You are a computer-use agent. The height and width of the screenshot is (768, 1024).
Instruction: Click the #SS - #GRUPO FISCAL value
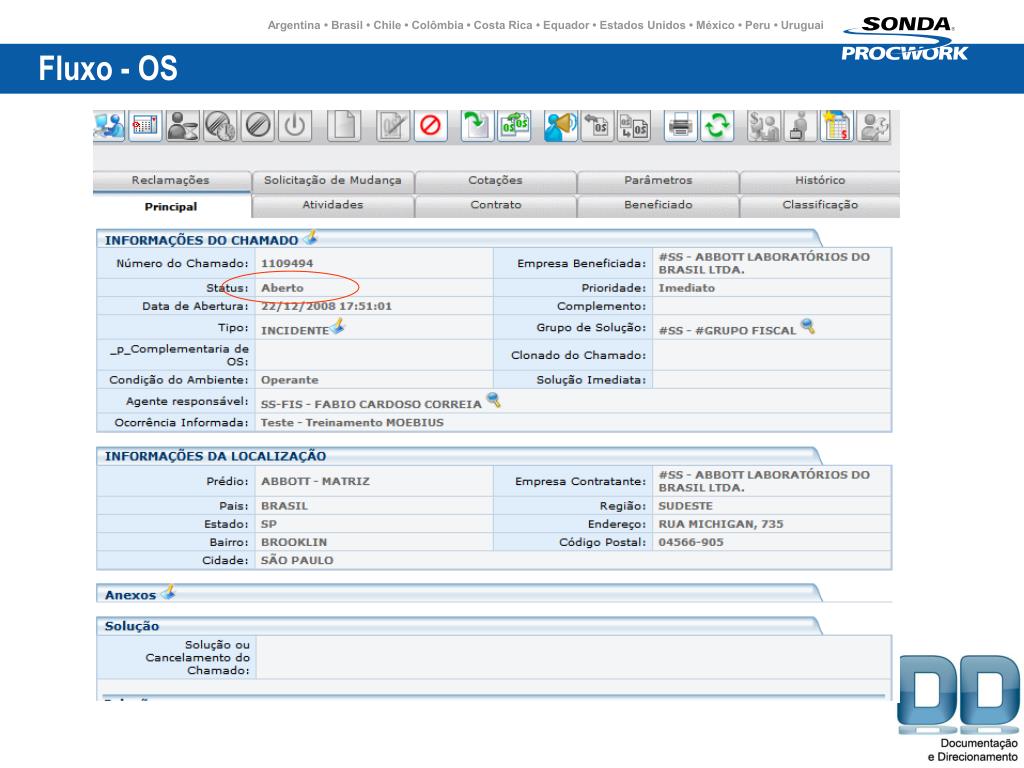click(x=727, y=331)
